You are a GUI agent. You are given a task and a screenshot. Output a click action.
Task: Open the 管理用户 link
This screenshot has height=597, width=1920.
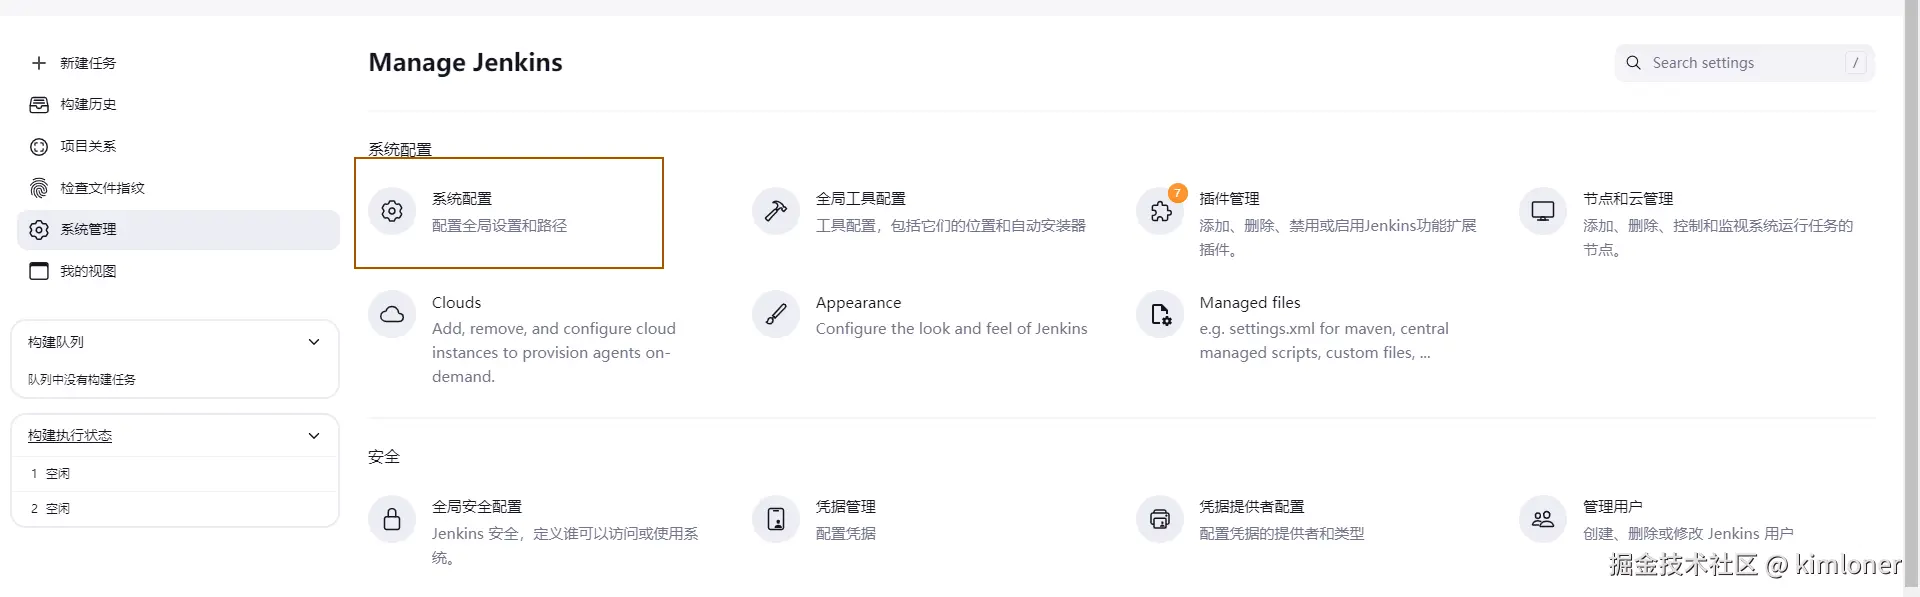[1613, 507]
